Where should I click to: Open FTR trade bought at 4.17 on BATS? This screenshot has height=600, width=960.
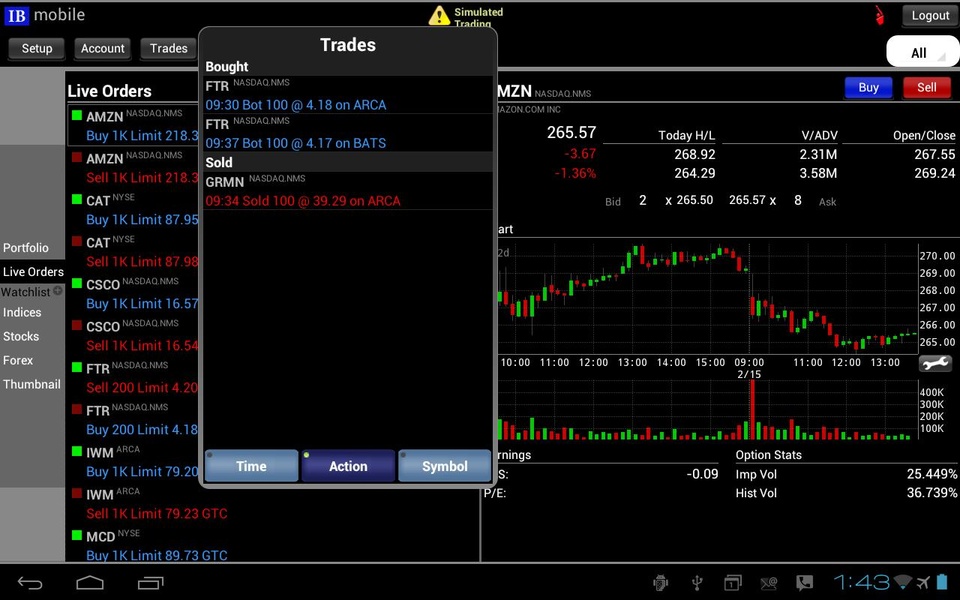click(348, 133)
